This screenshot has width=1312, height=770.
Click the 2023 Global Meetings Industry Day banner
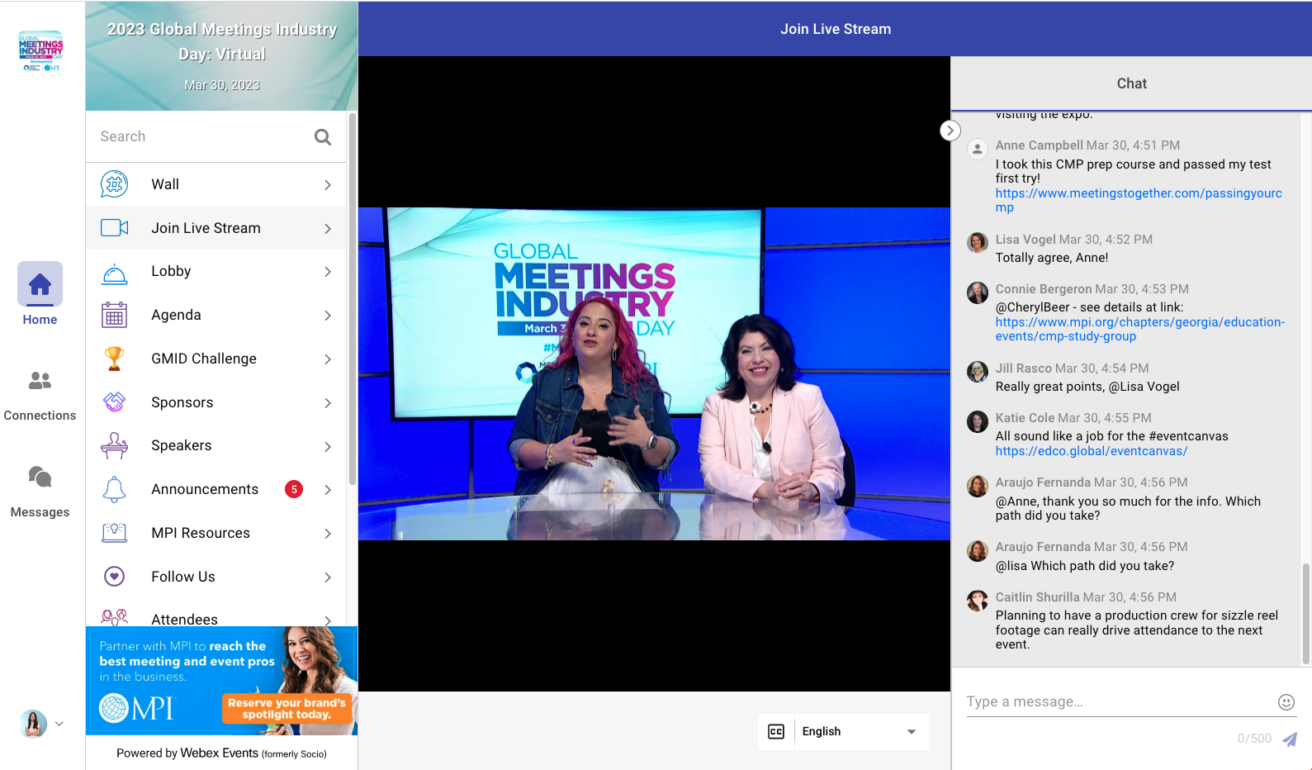pos(222,56)
